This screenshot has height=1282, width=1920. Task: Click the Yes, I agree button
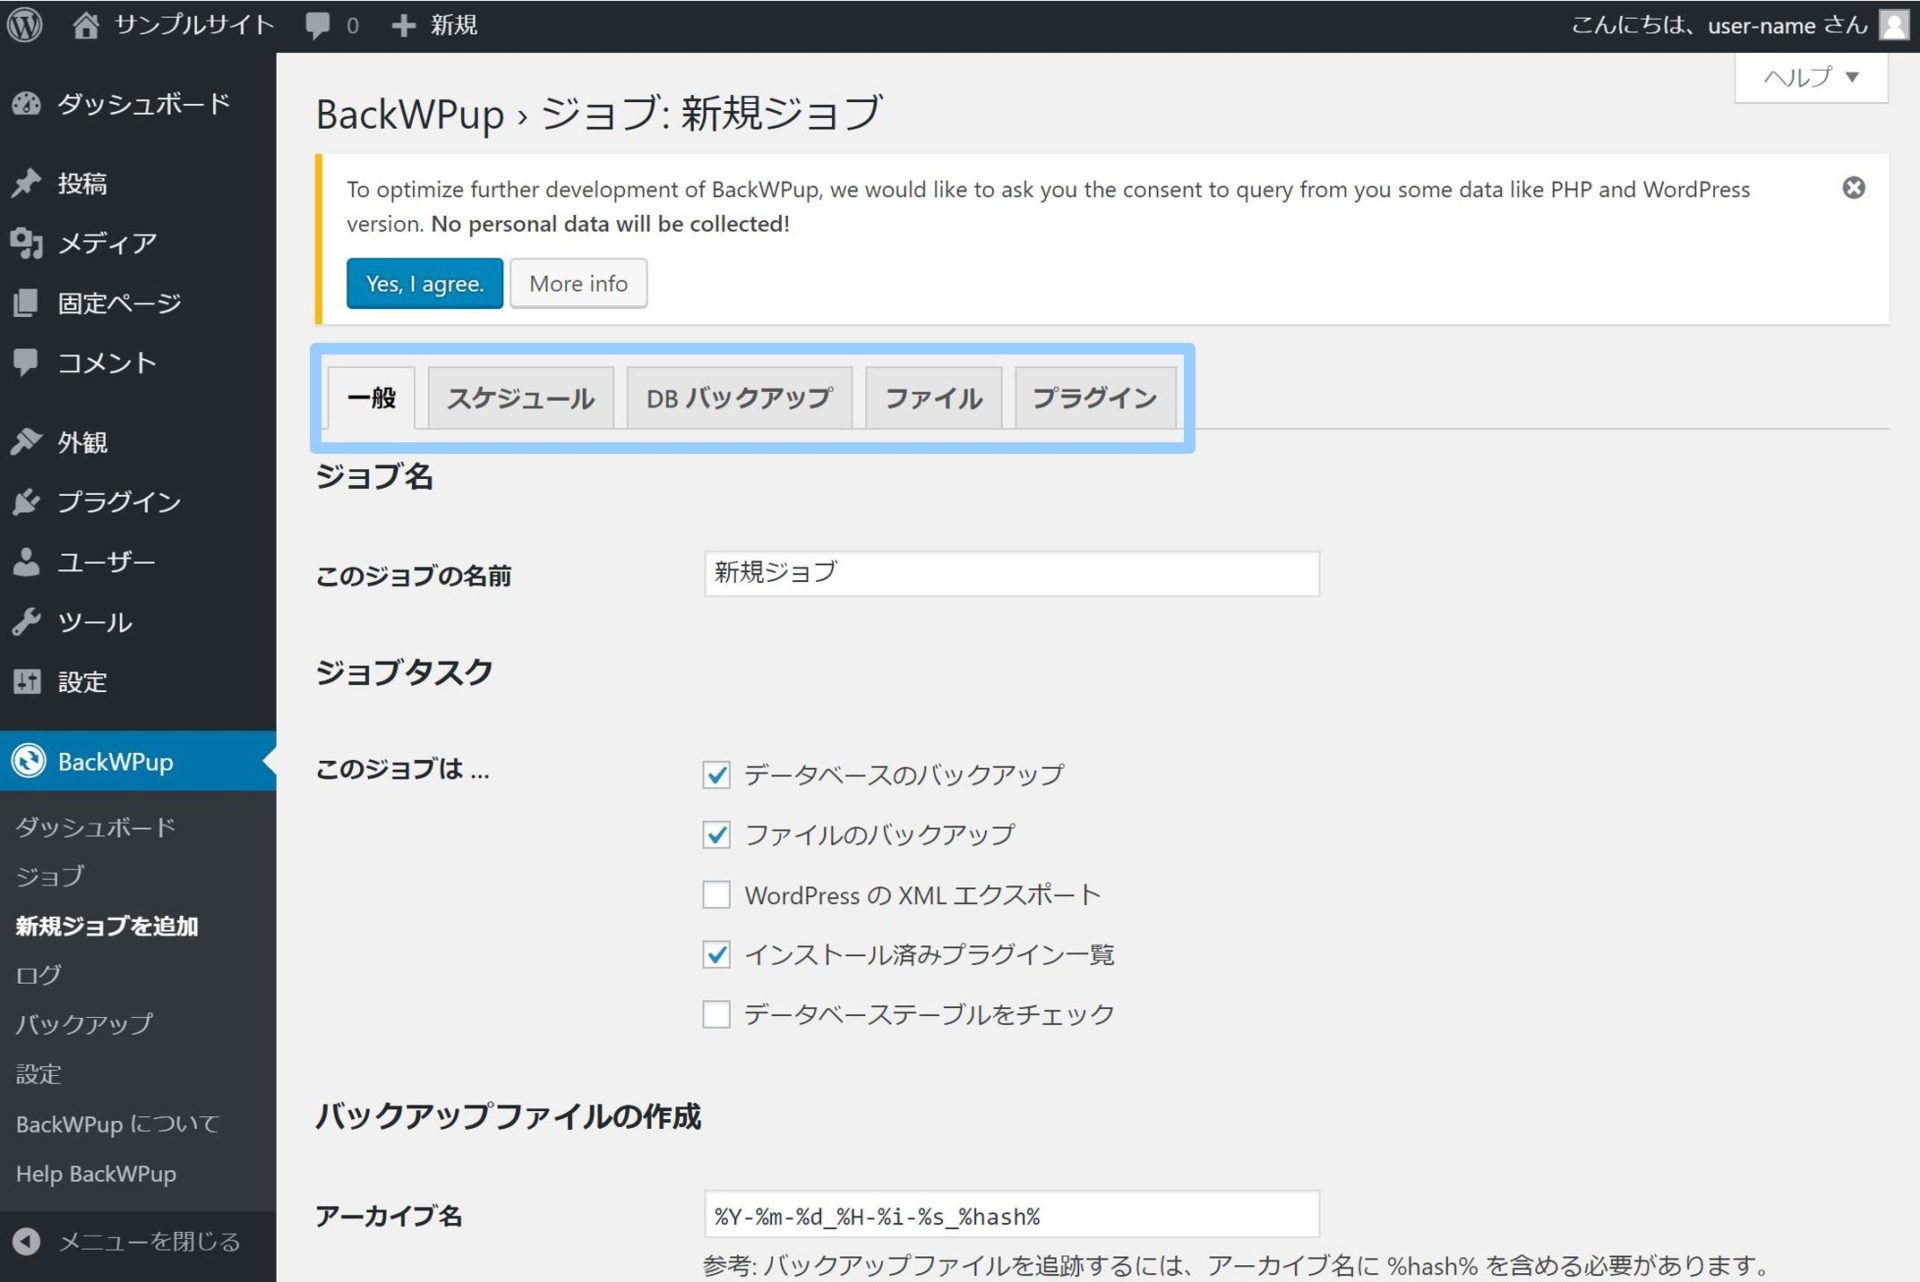tap(423, 283)
